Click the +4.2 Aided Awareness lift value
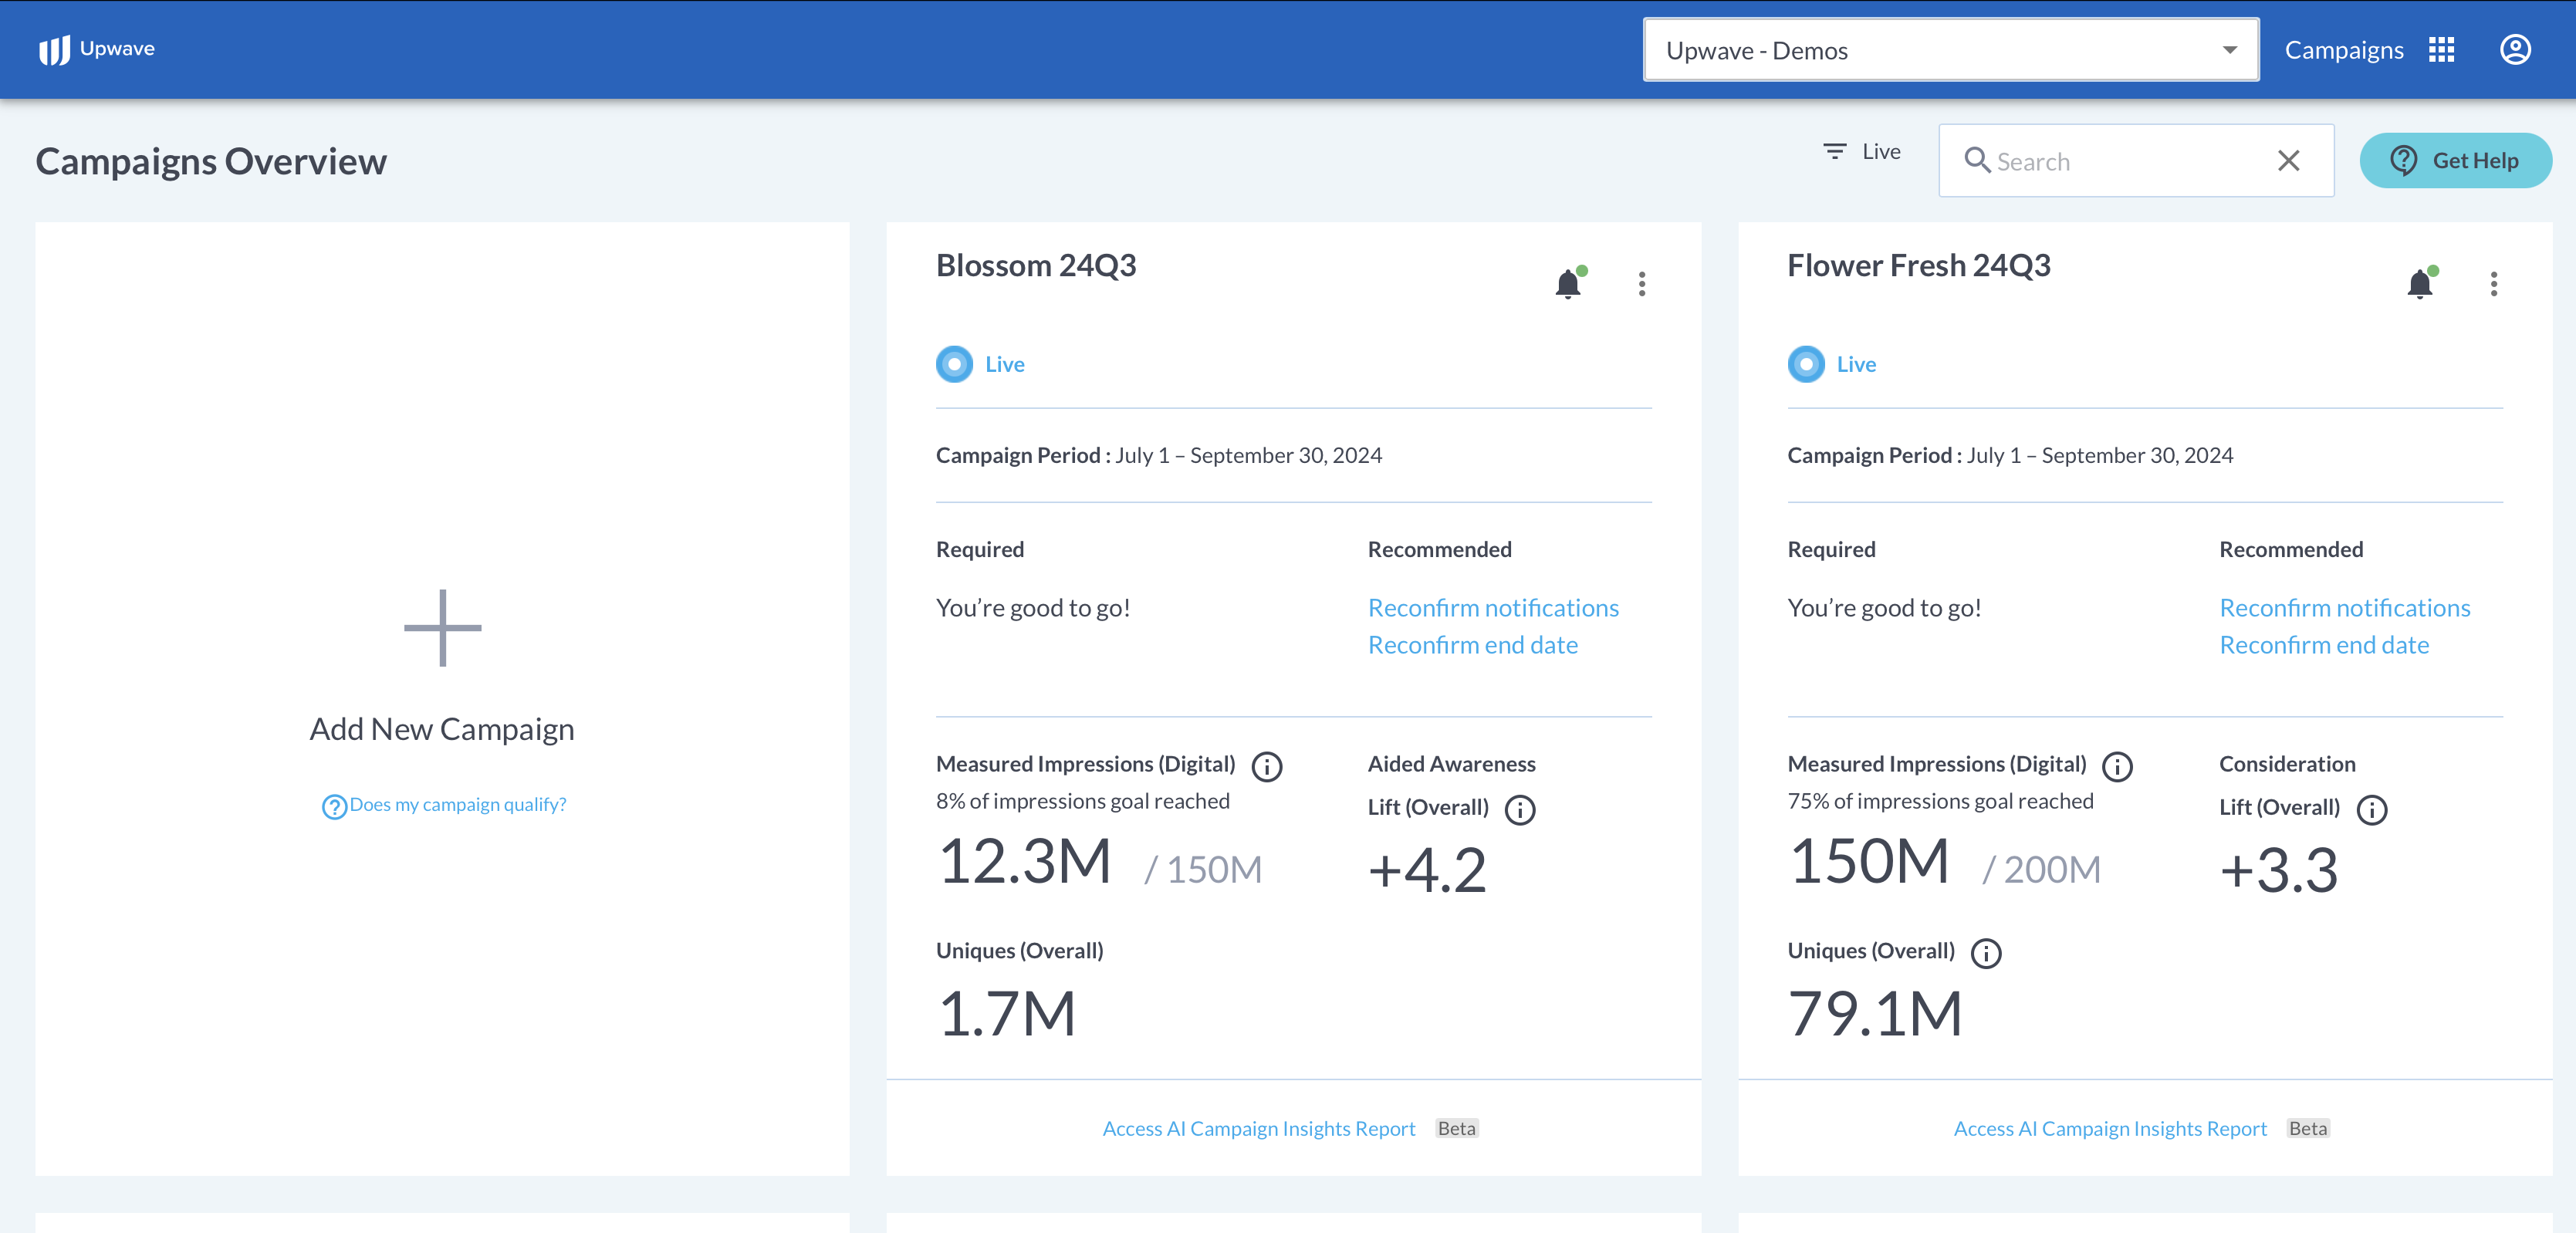 click(1427, 870)
